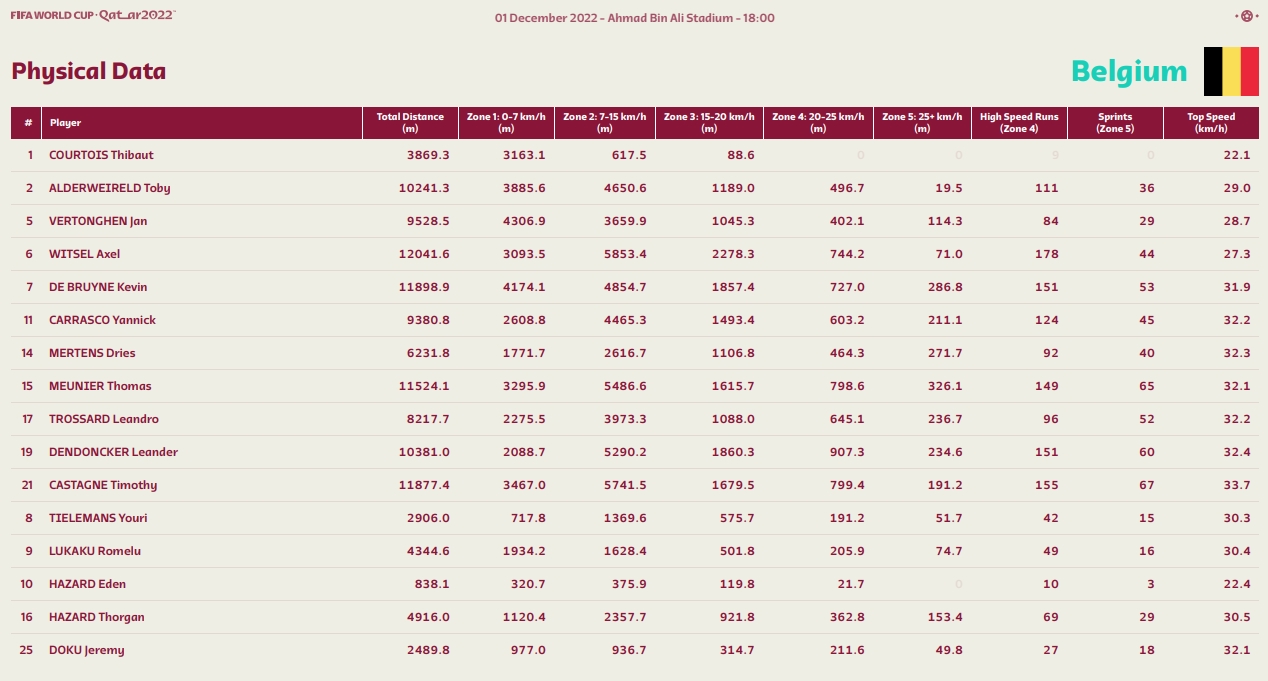Click the Zone 4: 20-25 km/h column header
This screenshot has height=681, width=1268.
coord(818,123)
